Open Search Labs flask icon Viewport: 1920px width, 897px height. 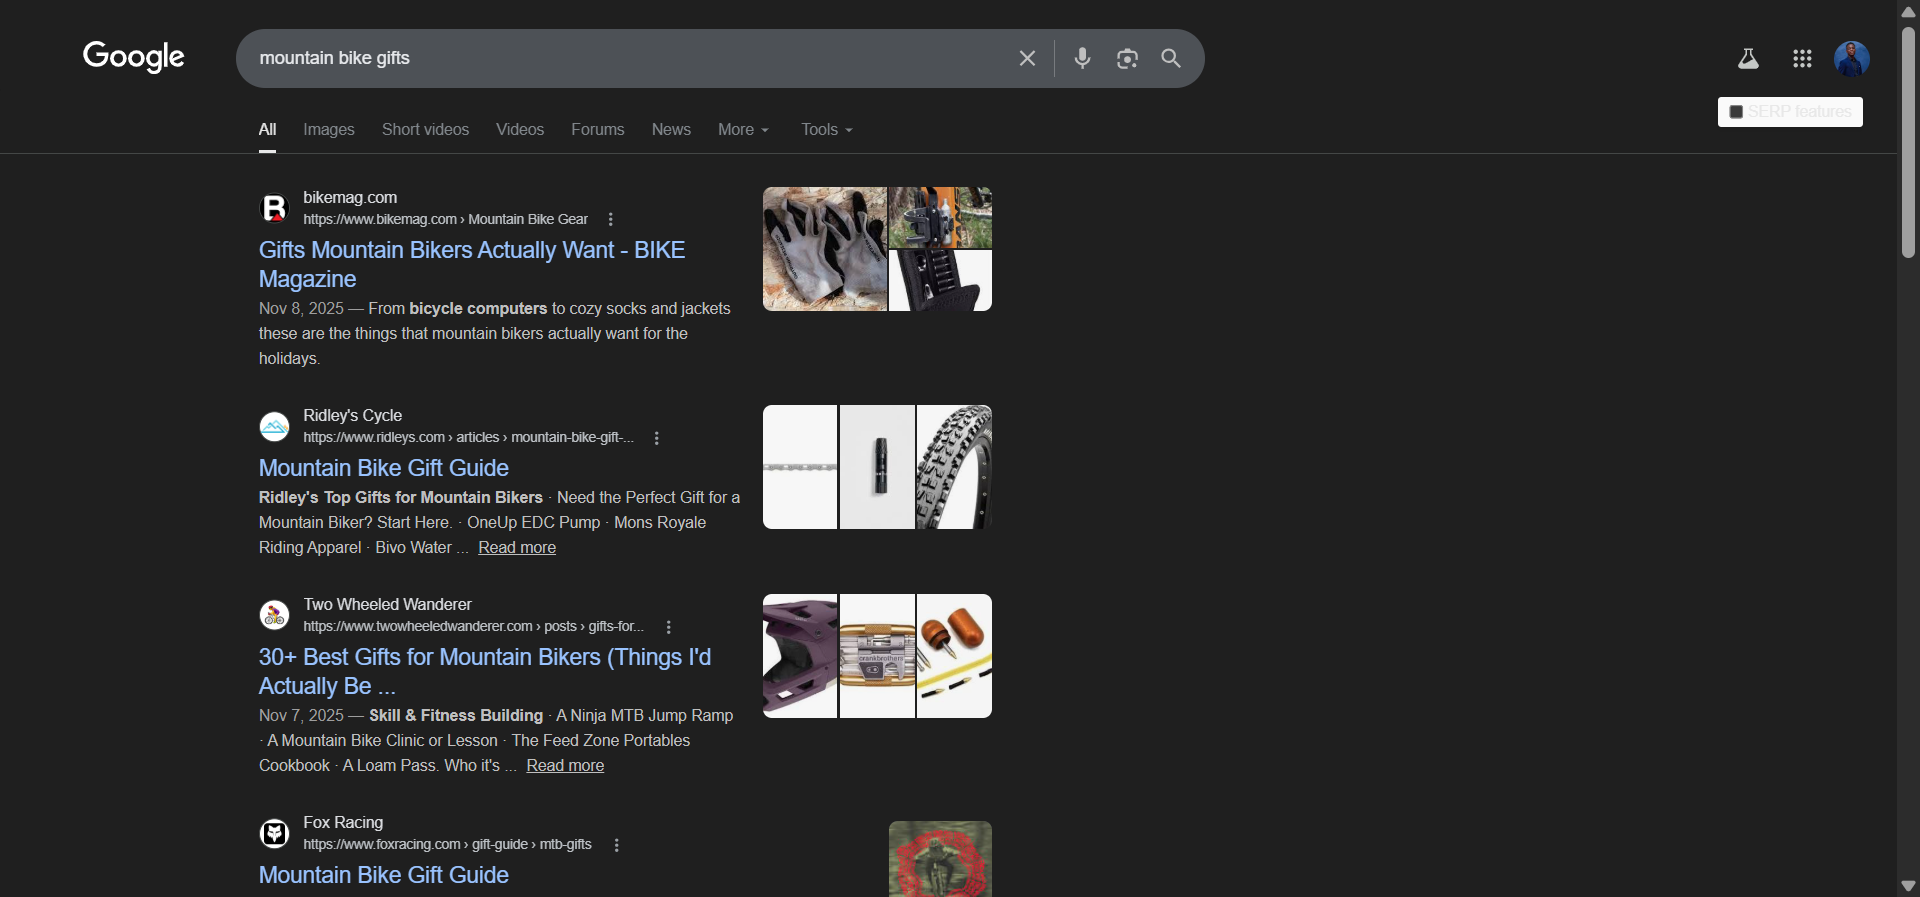[1748, 59]
